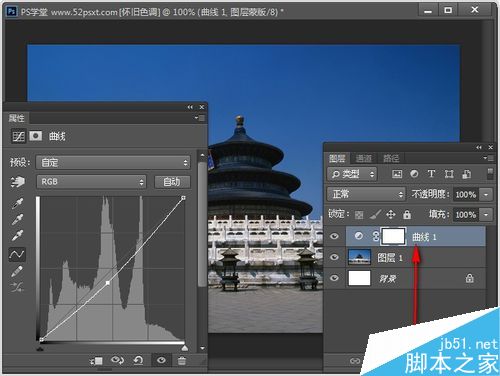
Task: Select the middle curve control point
Action: (108, 283)
